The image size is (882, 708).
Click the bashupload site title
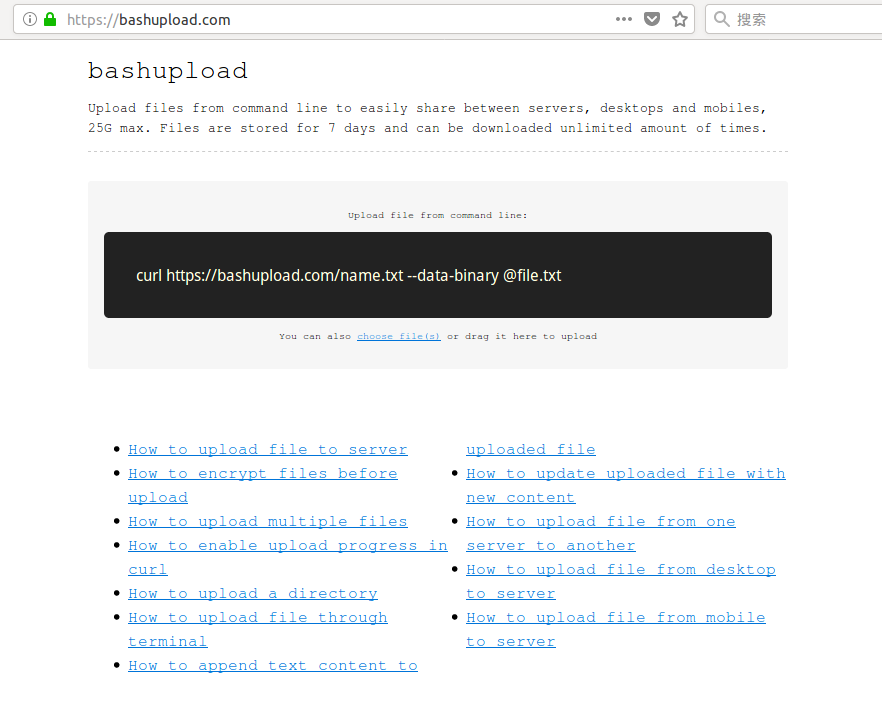click(x=168, y=71)
